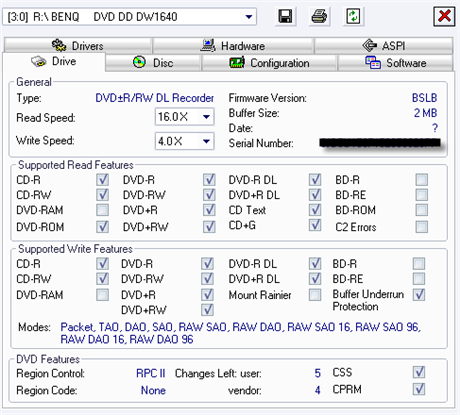
Task: Toggle DVD-RAM read feature checkbox
Action: (x=102, y=210)
